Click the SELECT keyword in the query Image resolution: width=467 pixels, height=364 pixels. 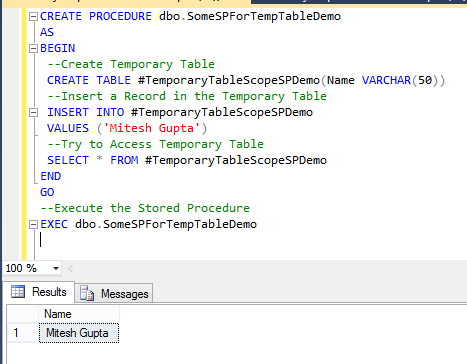68,160
